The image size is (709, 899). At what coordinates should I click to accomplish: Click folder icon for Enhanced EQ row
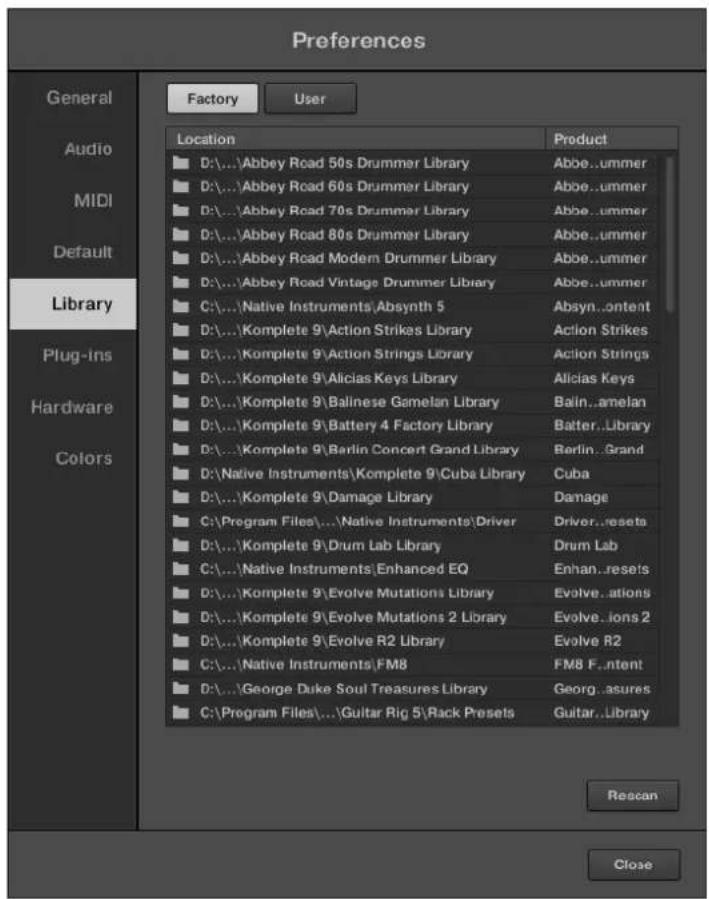pyautogui.click(x=181, y=569)
